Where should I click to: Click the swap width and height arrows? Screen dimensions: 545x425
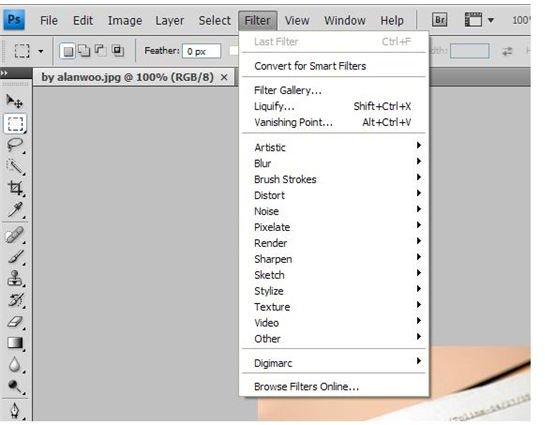507,51
